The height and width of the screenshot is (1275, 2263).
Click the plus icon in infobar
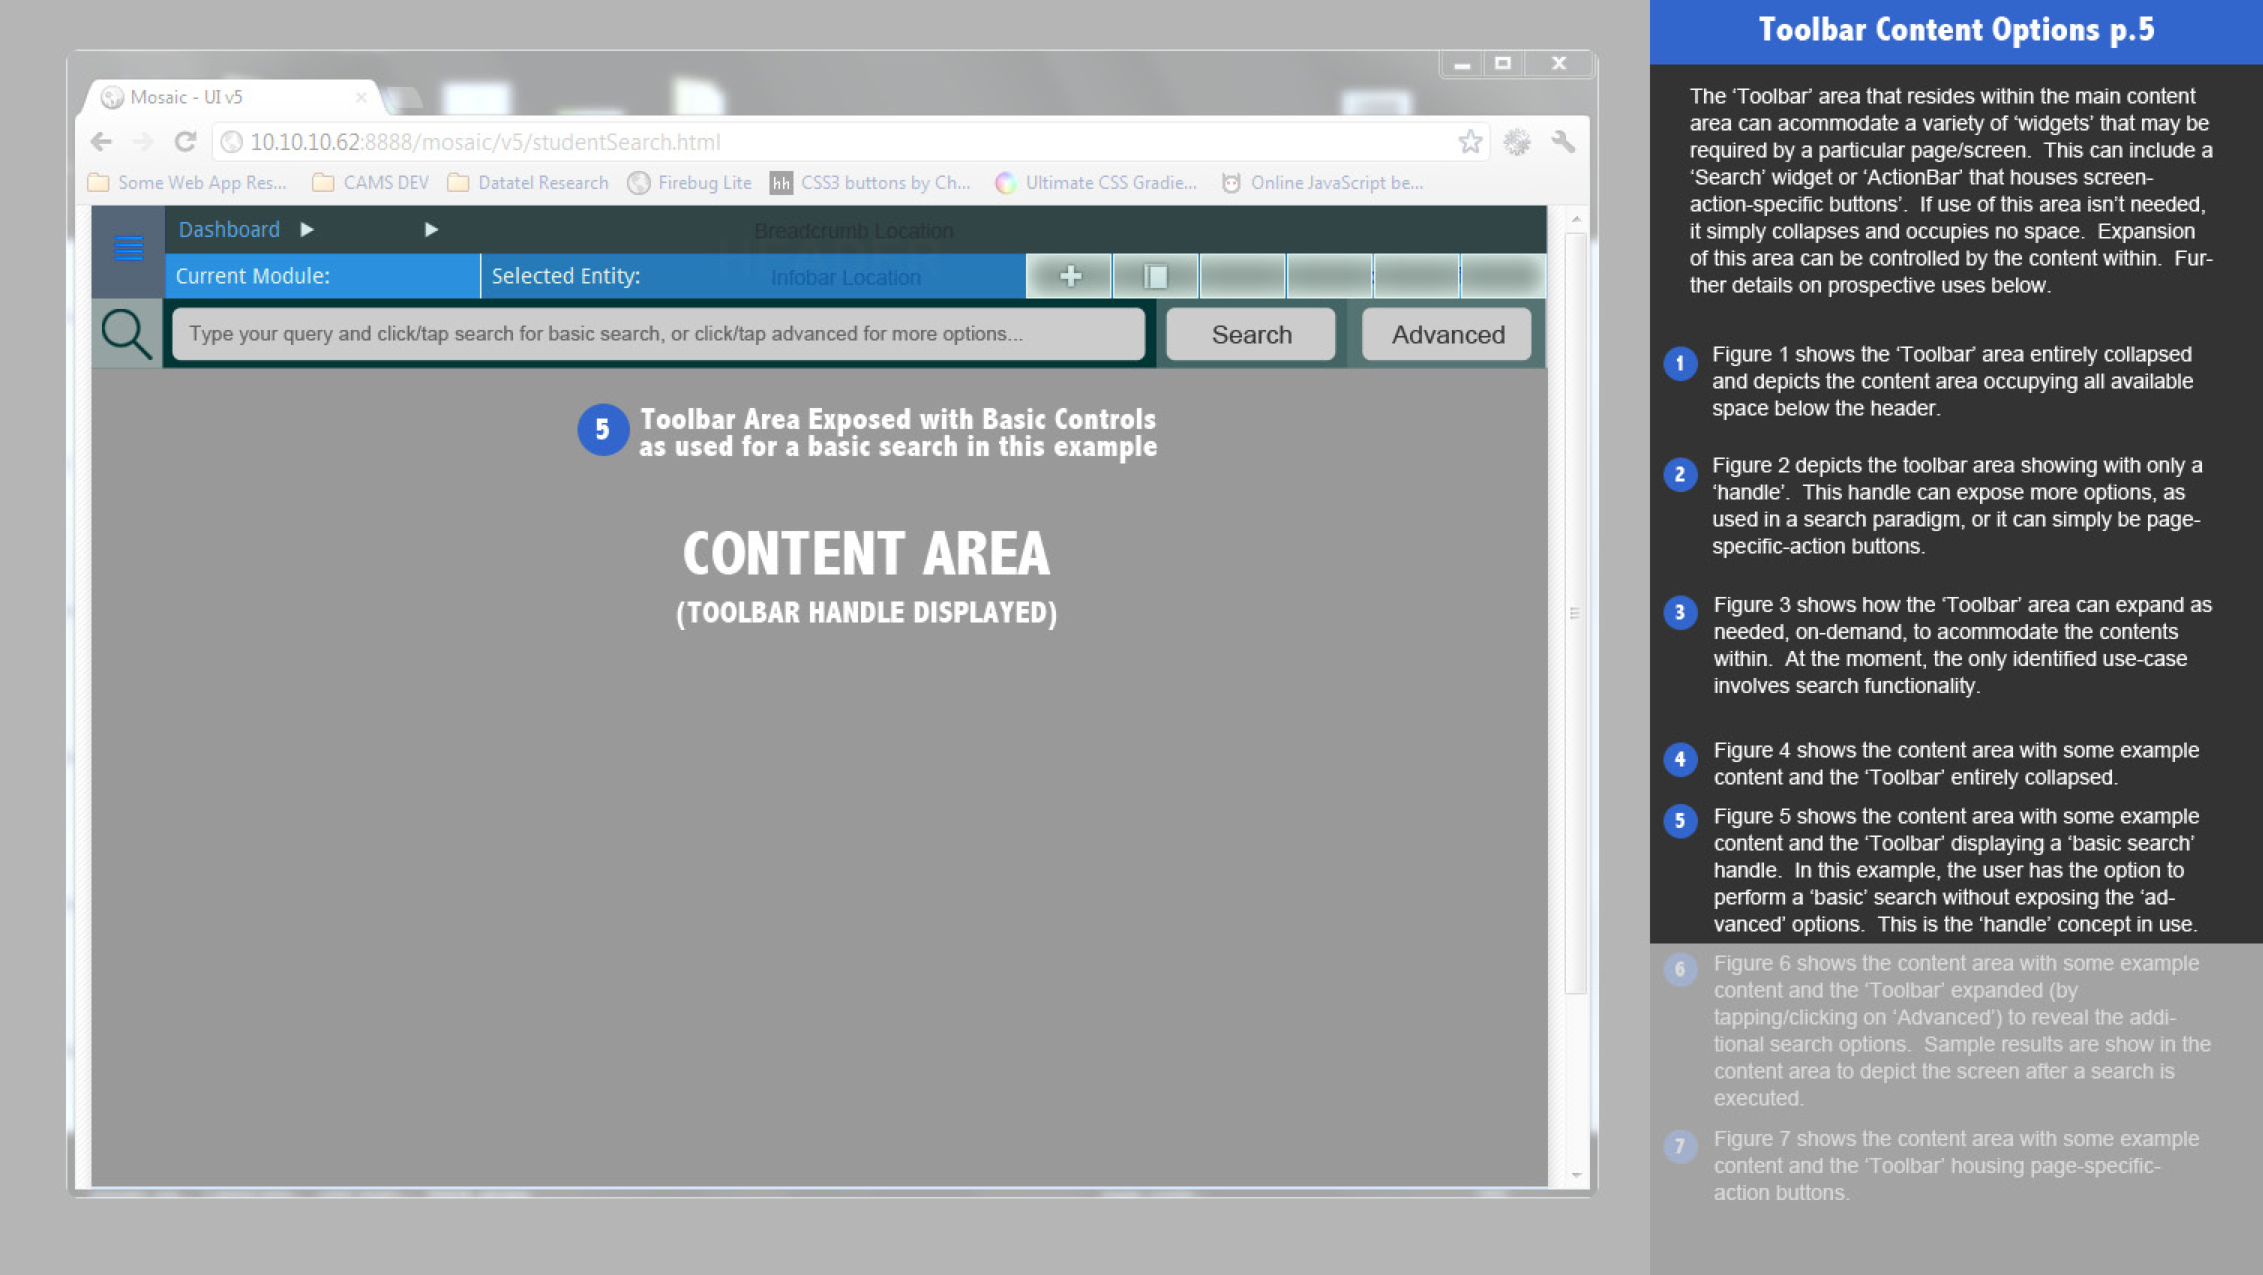pos(1069,276)
